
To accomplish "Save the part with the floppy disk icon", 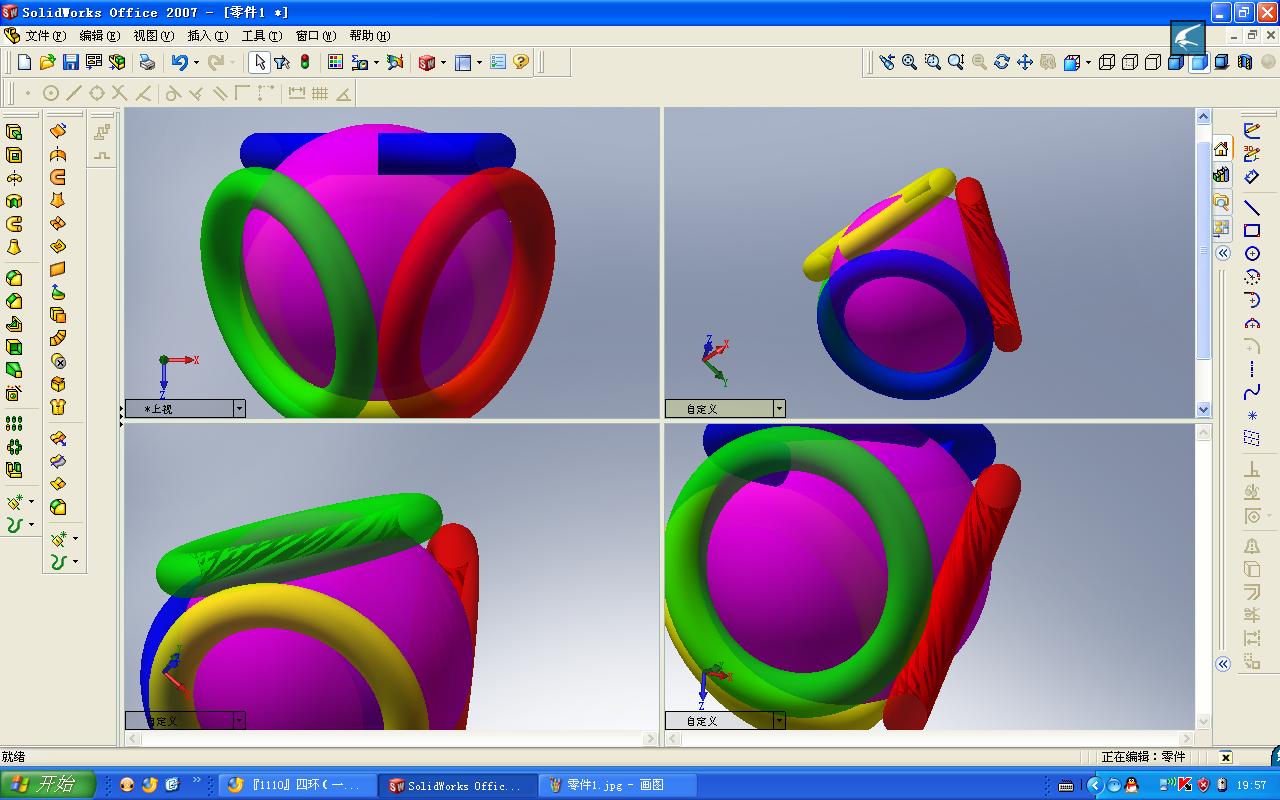I will tap(70, 62).
